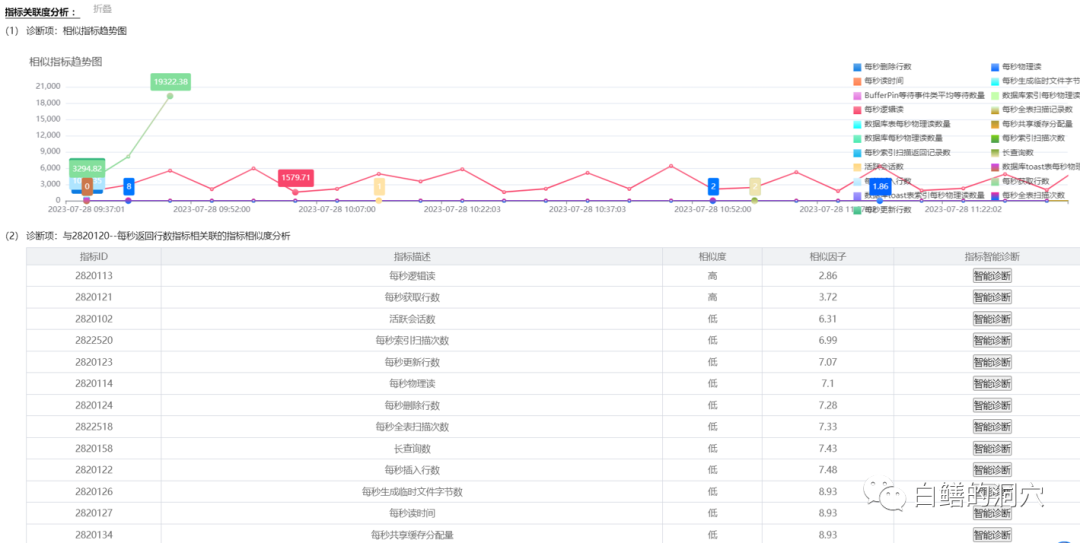
Task: Click the 每秒读时间 orange legend icon
Action: click(x=857, y=81)
